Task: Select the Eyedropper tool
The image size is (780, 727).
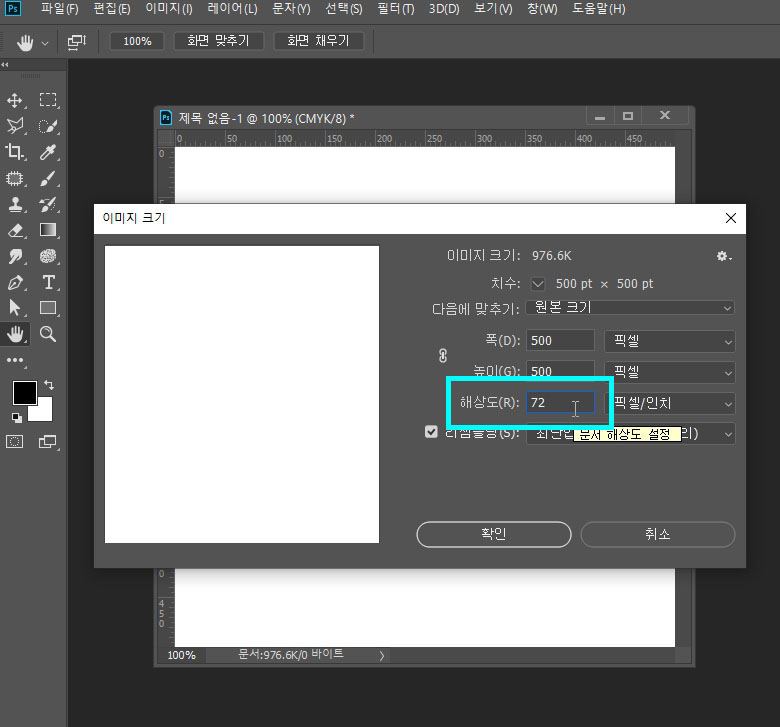Action: click(48, 152)
